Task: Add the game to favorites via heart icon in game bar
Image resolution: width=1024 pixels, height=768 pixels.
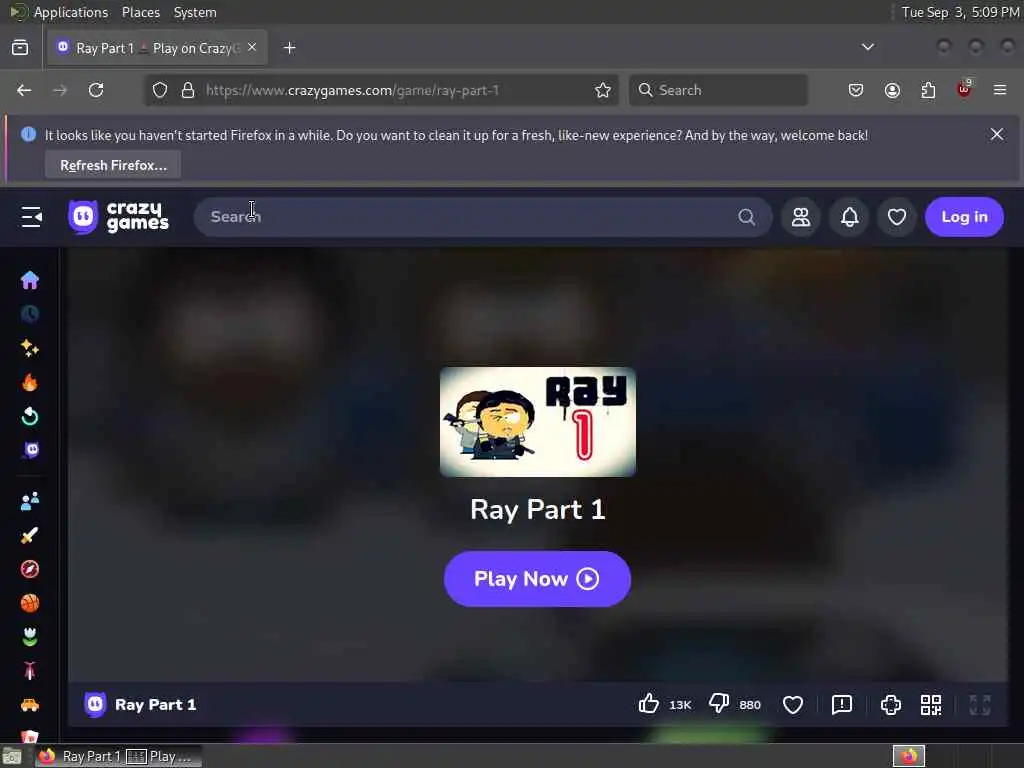Action: (x=793, y=705)
